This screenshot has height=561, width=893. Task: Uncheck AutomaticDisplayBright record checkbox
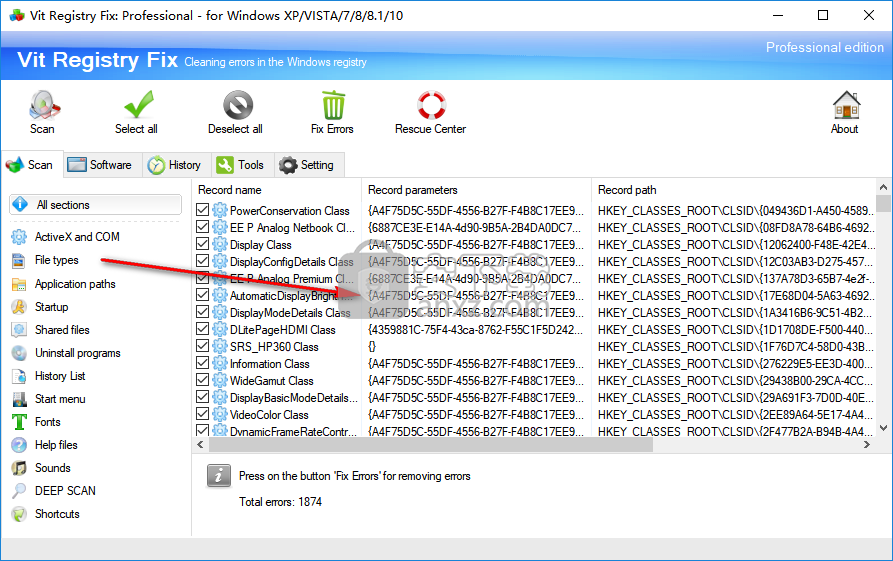pyautogui.click(x=202, y=294)
